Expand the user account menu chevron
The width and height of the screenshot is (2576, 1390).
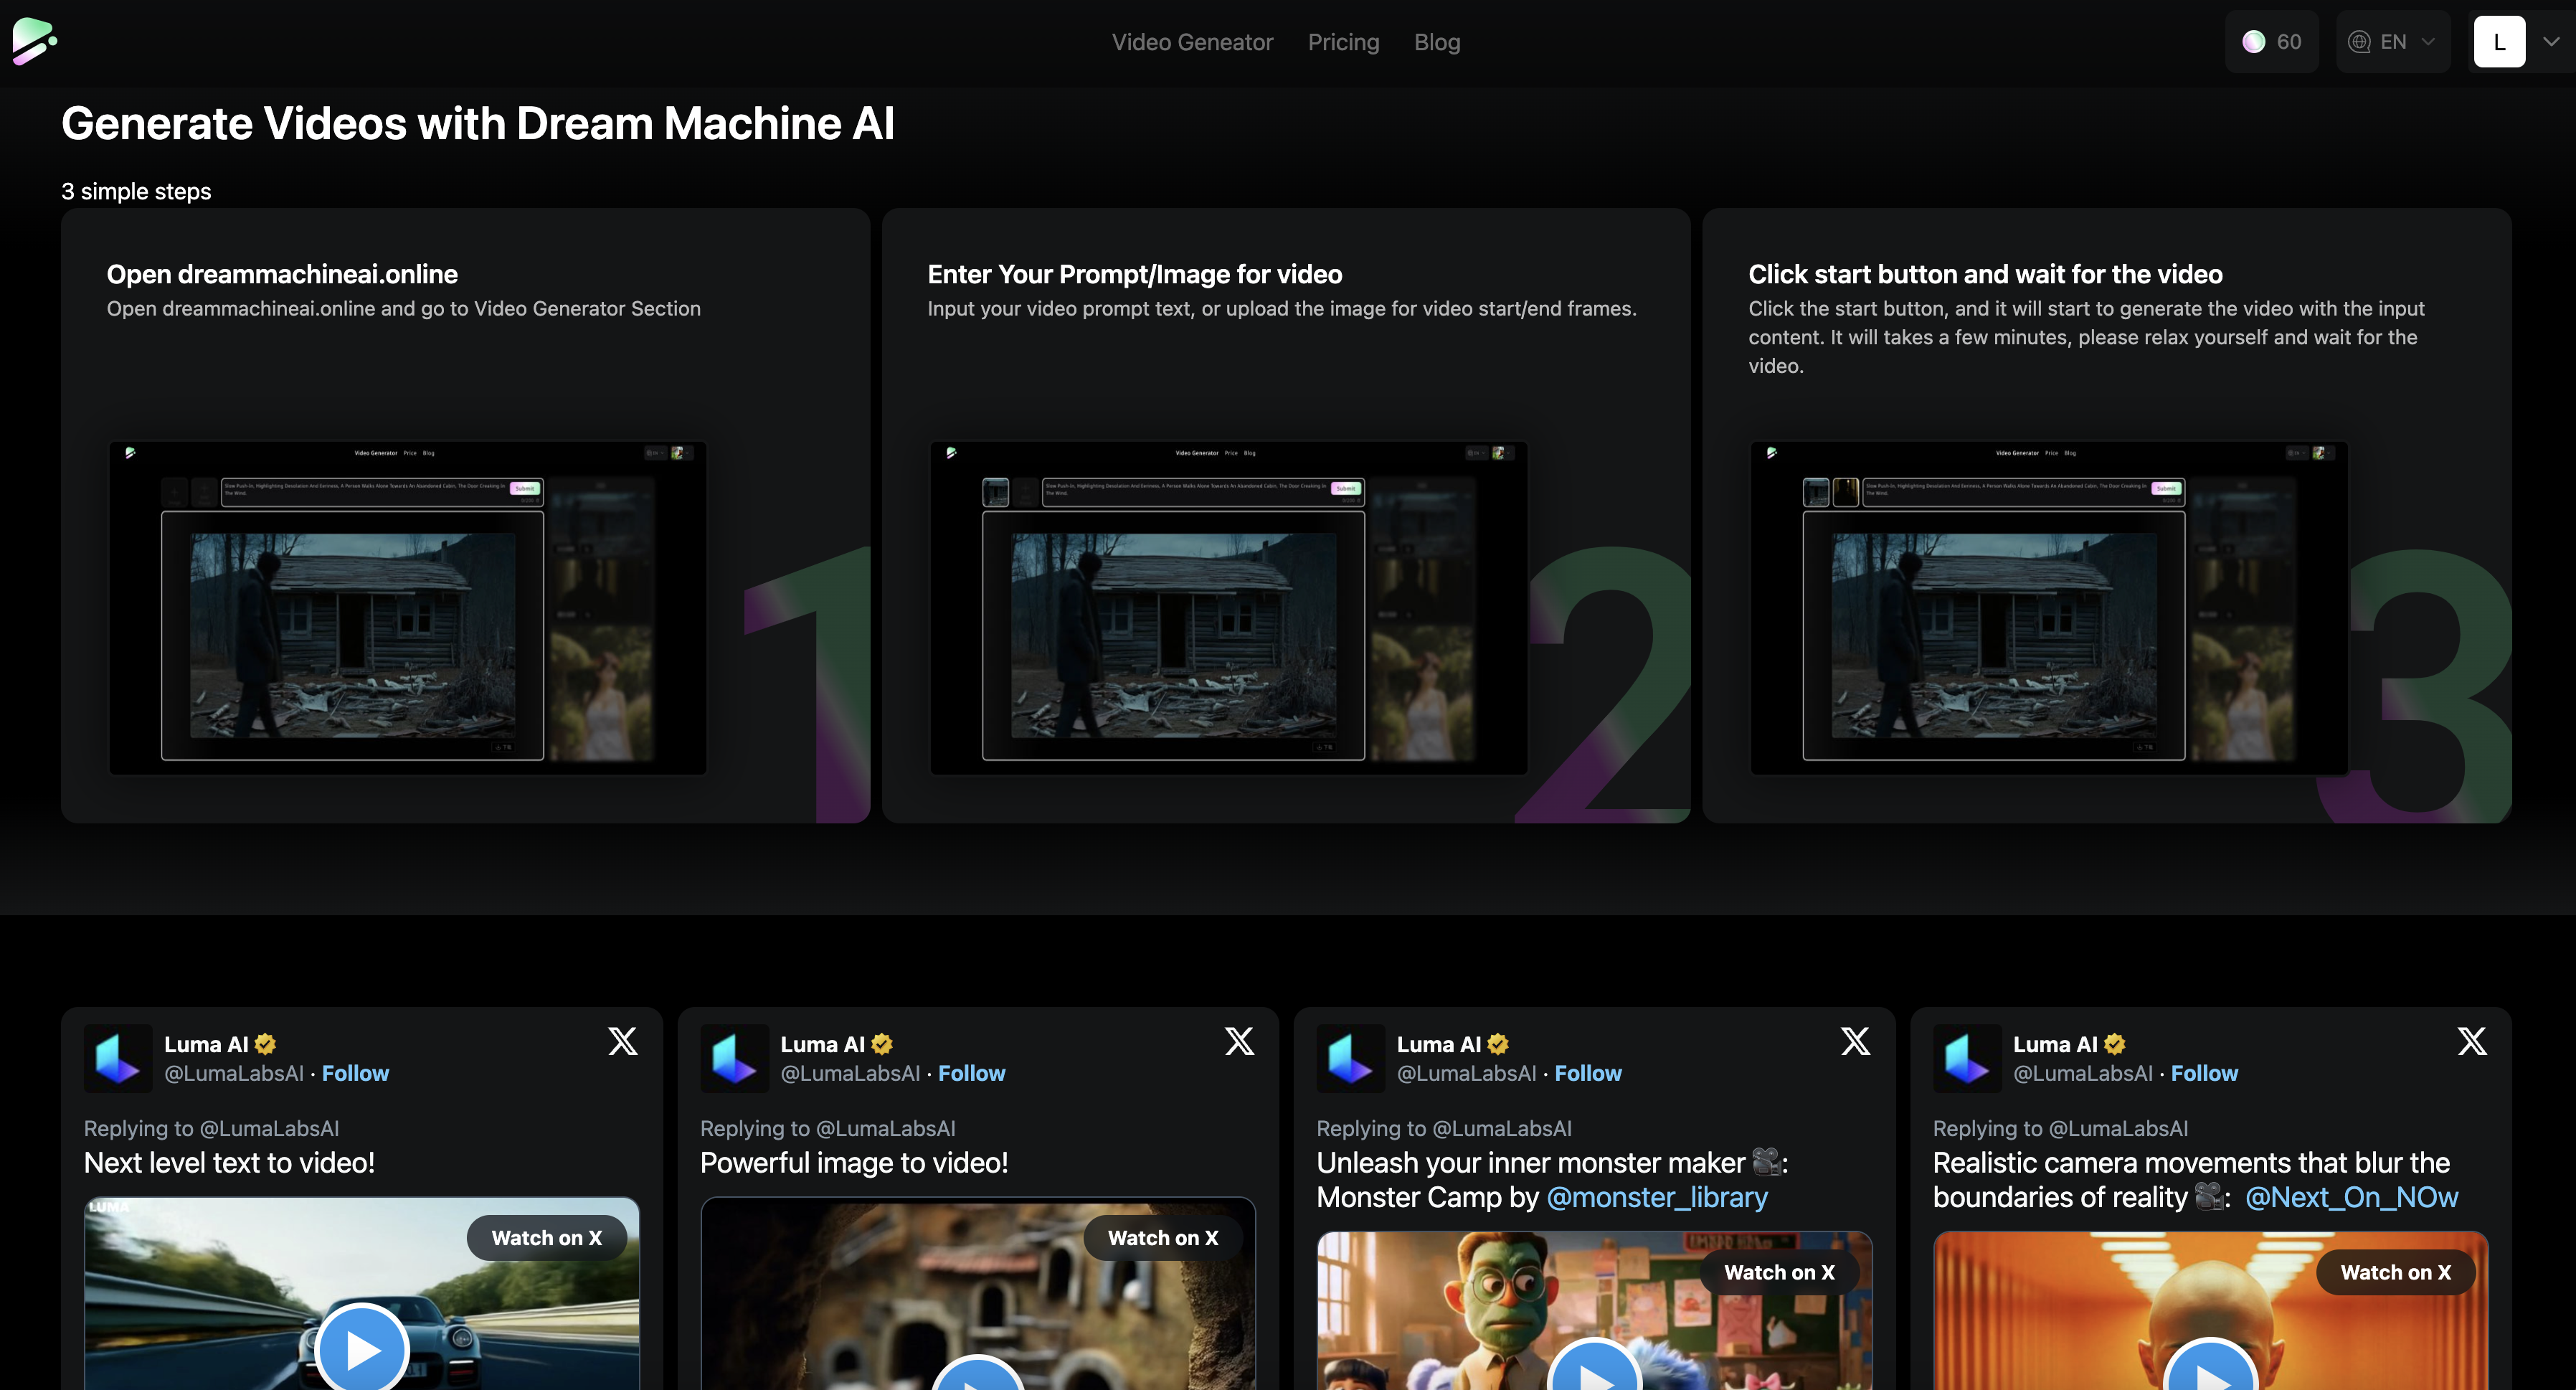pos(2551,42)
